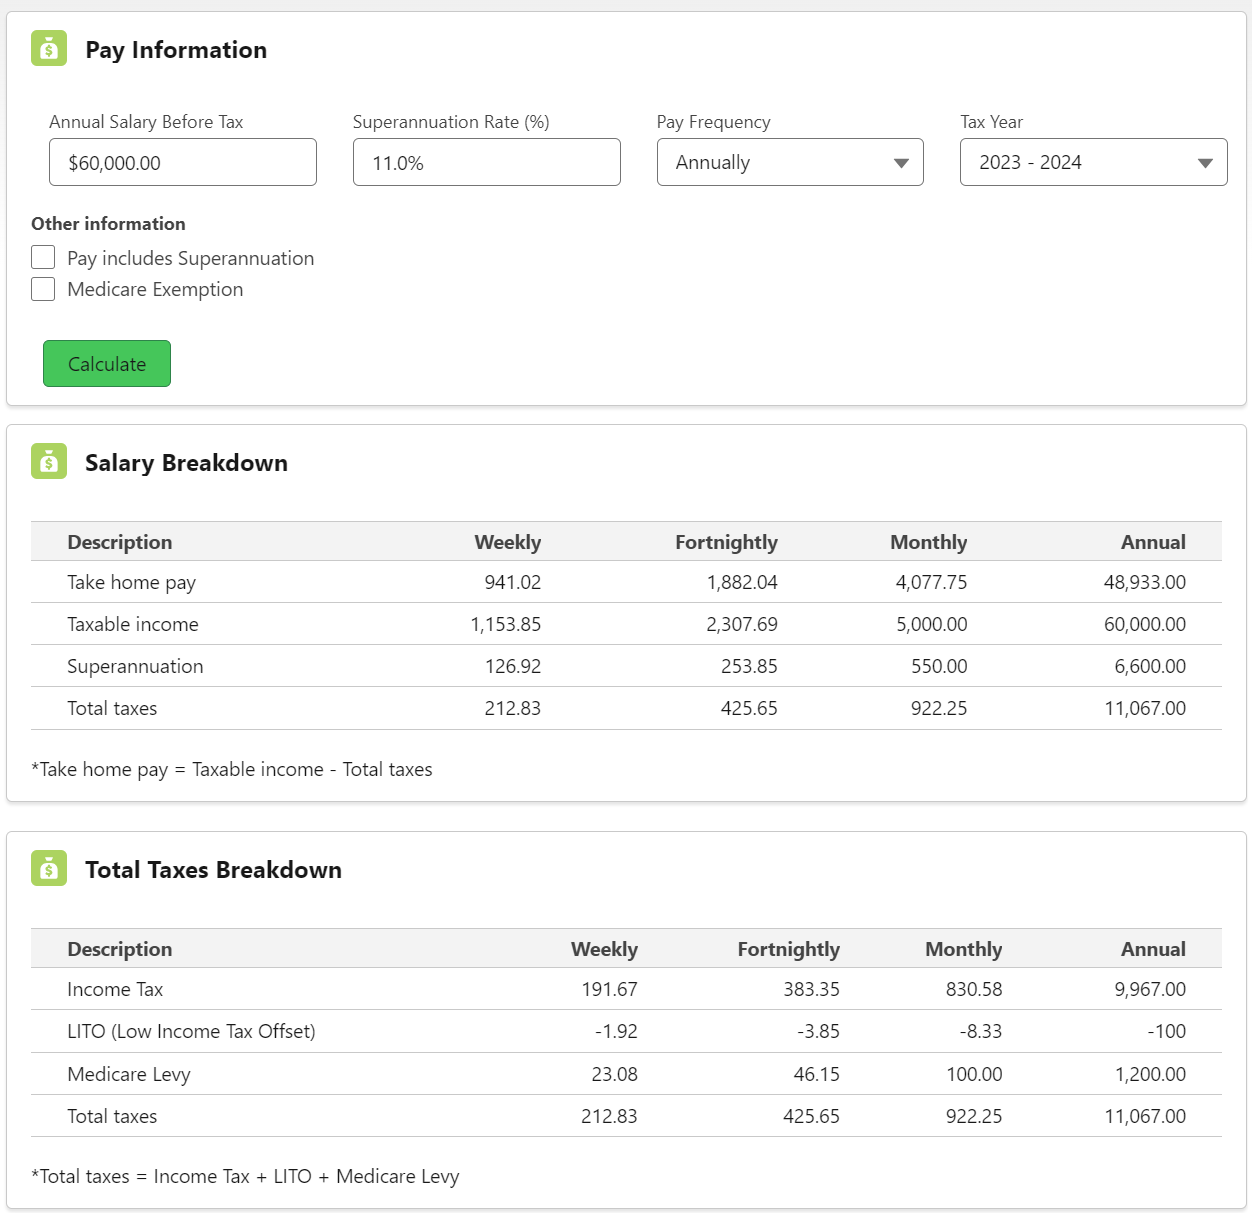Click monthly take home pay 4,077.75

931,582
